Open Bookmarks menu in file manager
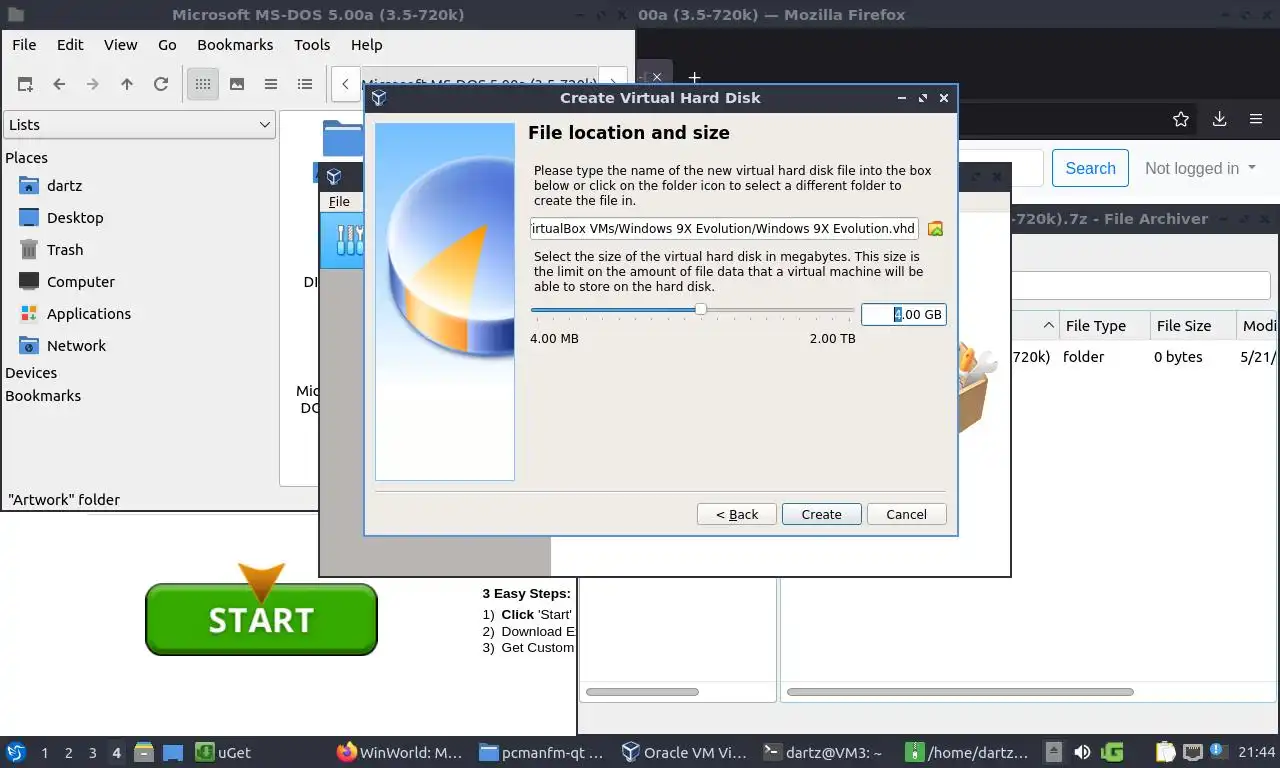1280x768 pixels. [235, 45]
